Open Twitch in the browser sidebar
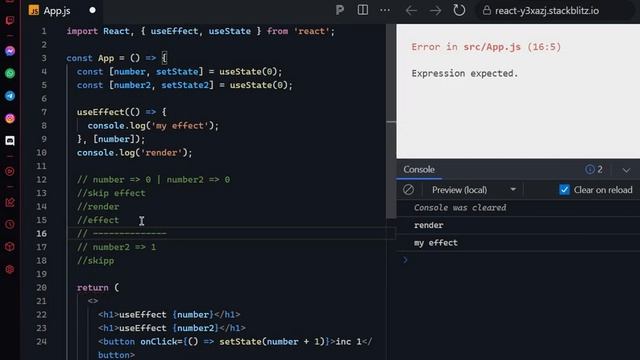Viewport: 640px width, 360px height. [x=10, y=20]
